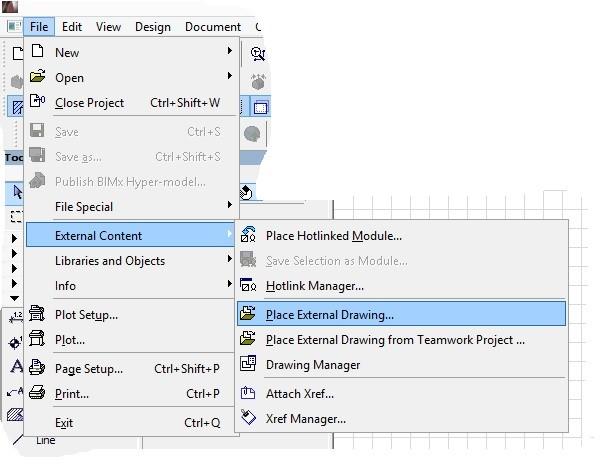The width and height of the screenshot is (608, 474).
Task: Open the Edit menu in menu bar
Action: [x=71, y=27]
